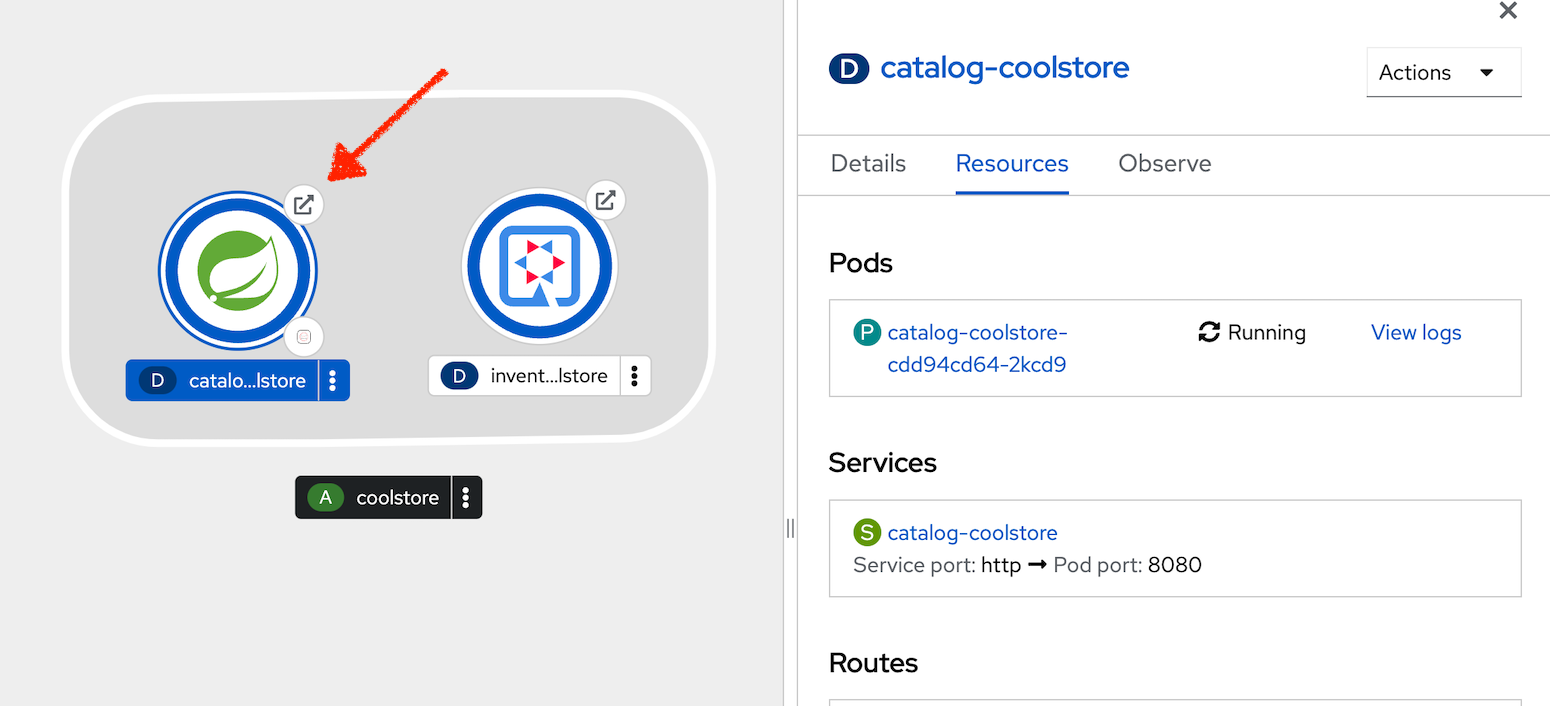
Task: Click the Pod status icon beside catalog-coolstore pod
Action: click(866, 332)
